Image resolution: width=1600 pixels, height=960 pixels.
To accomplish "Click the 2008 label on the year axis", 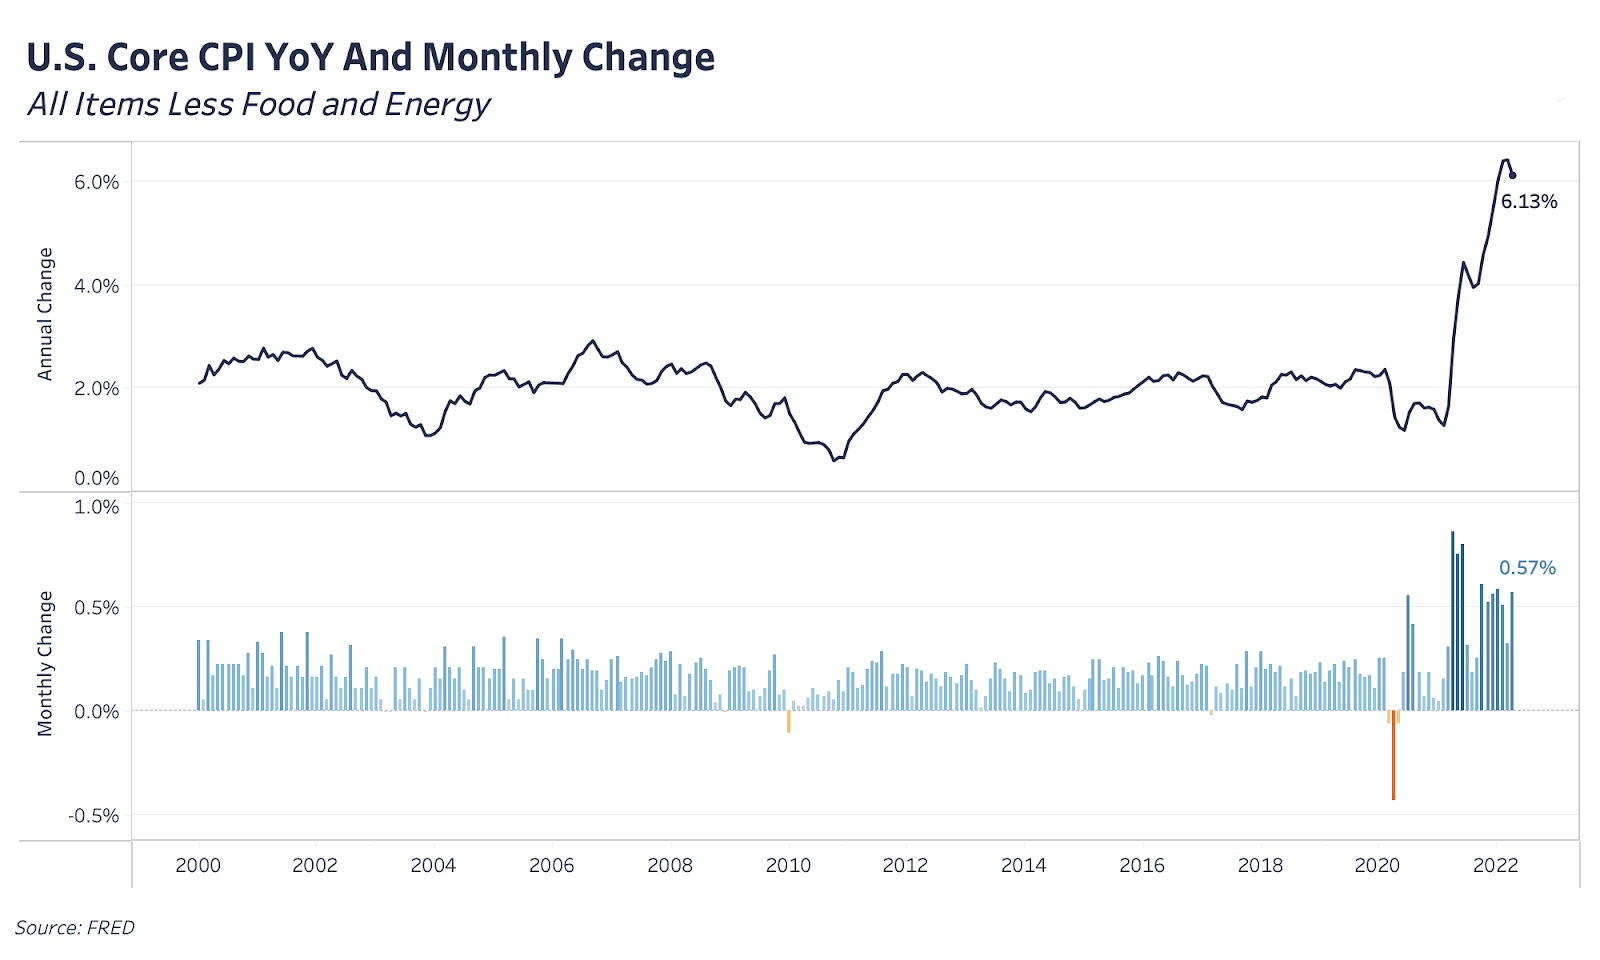I will tap(670, 866).
